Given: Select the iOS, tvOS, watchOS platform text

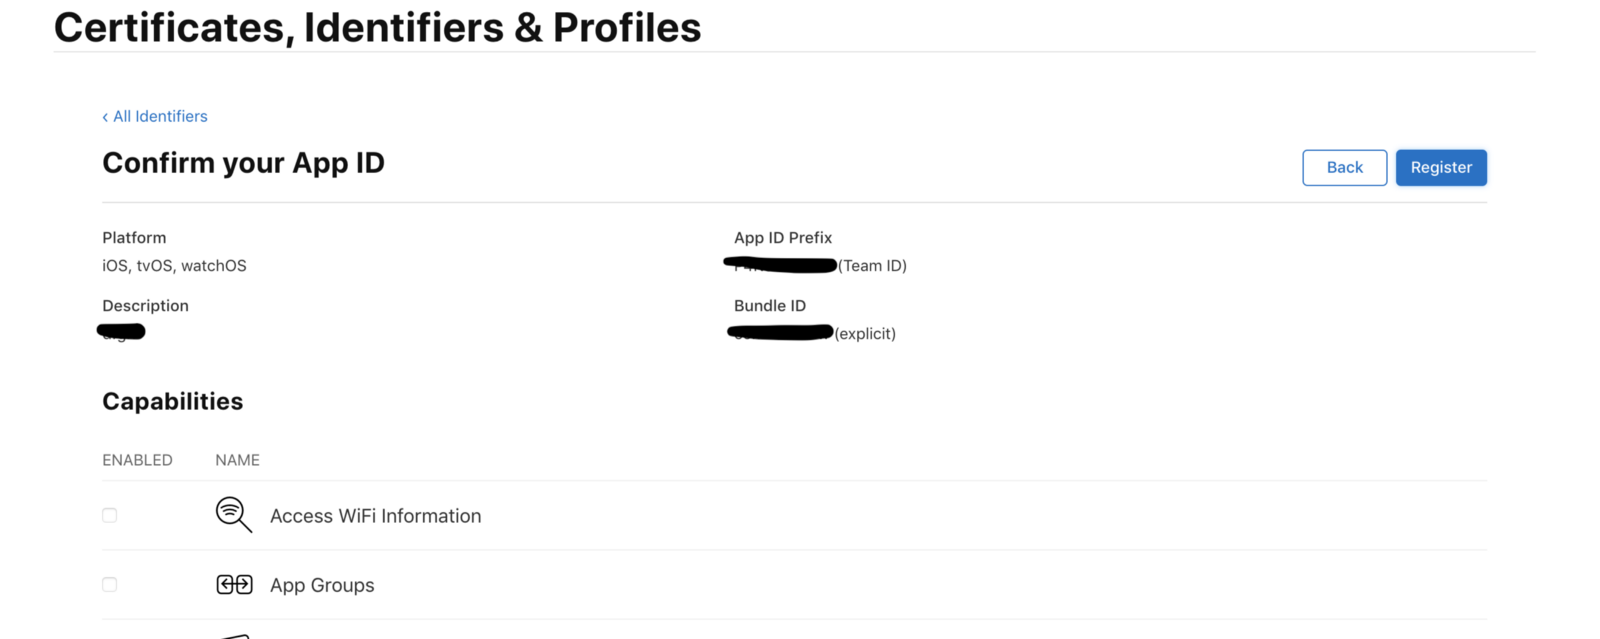Looking at the screenshot, I should pyautogui.click(x=174, y=266).
